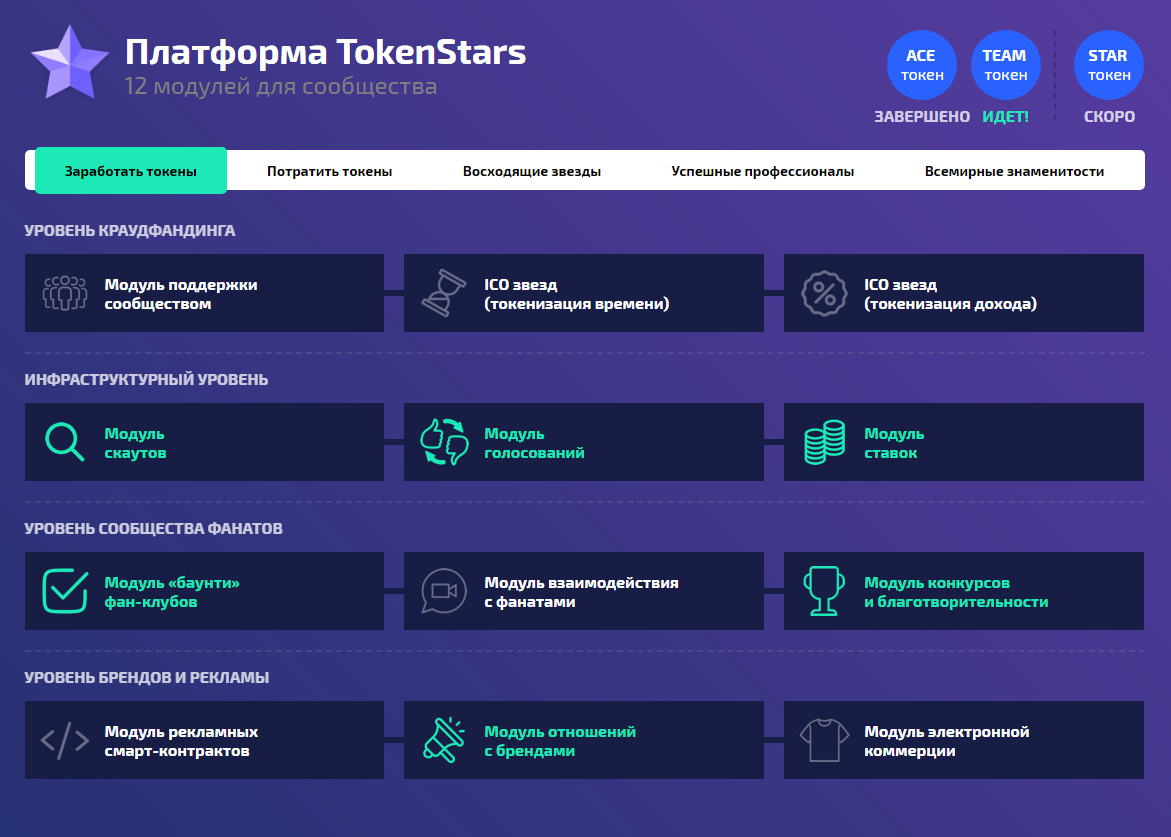Viewport: 1171px width, 837px height.
Task: Click 'Модуль отношений с брендами' label
Action: tap(559, 741)
